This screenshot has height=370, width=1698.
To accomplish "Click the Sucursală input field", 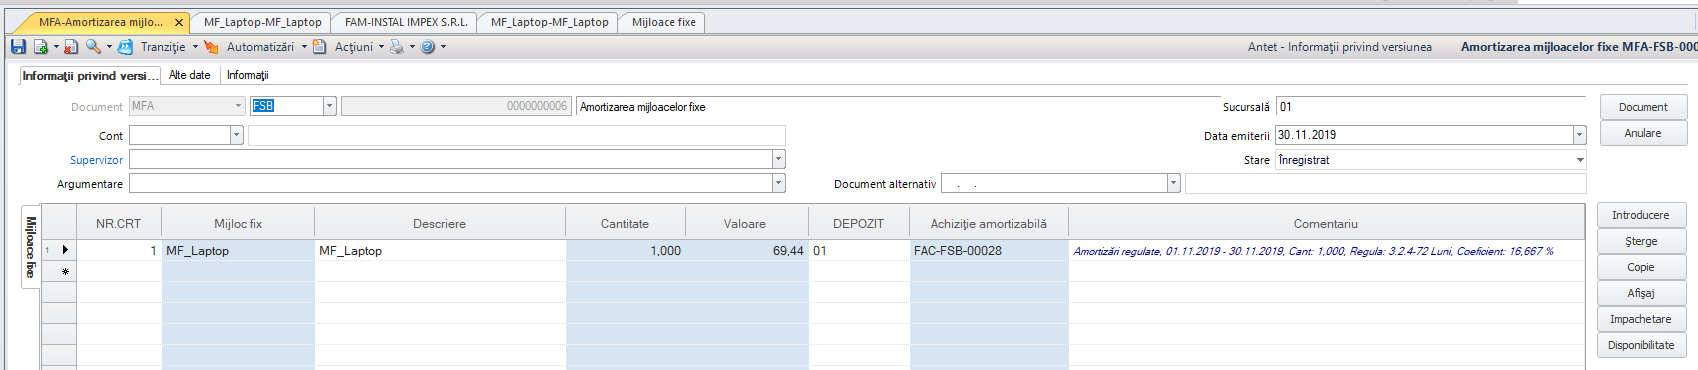I will [1431, 107].
